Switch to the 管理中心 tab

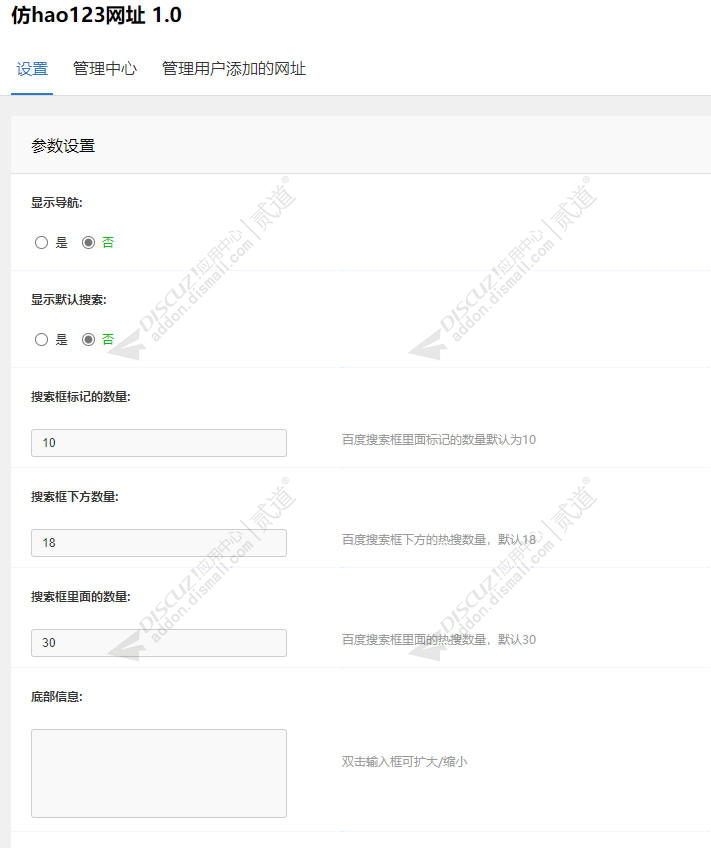(104, 69)
